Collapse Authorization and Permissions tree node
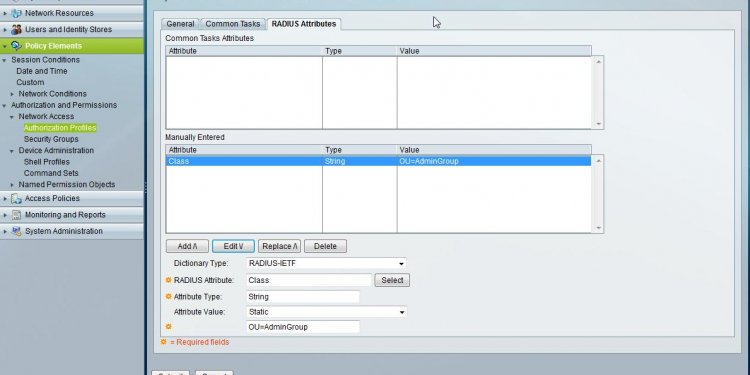This screenshot has height=375, width=750. click(5, 106)
